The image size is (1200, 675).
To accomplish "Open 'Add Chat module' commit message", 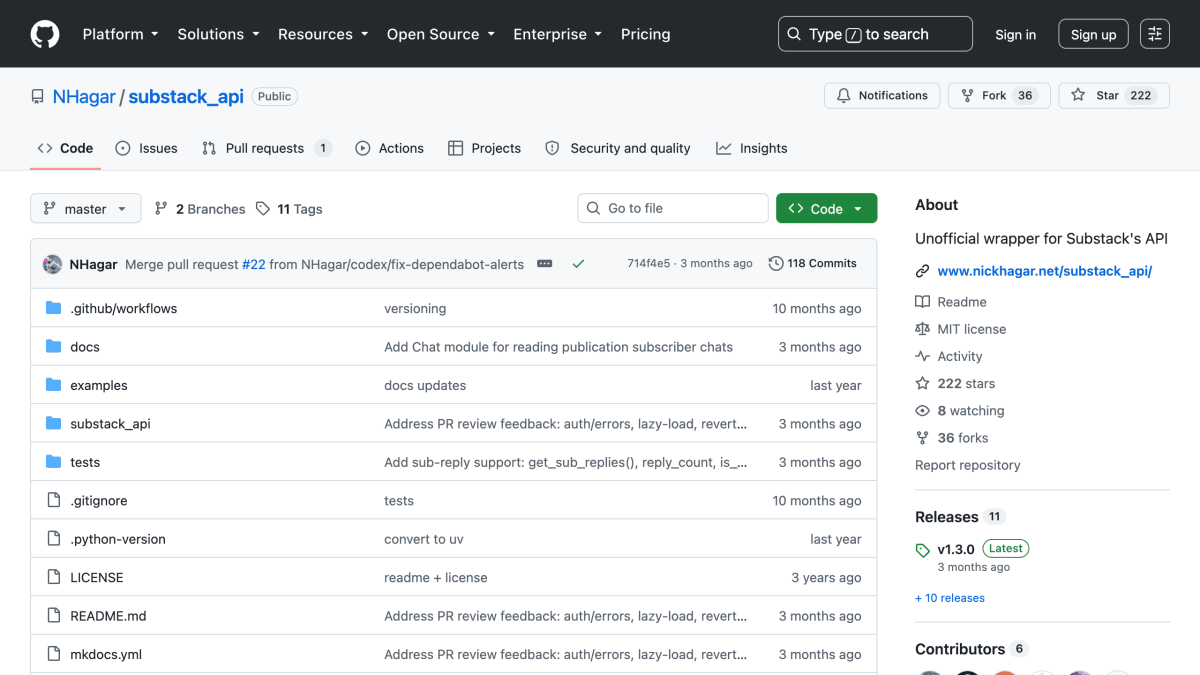I will pos(558,347).
